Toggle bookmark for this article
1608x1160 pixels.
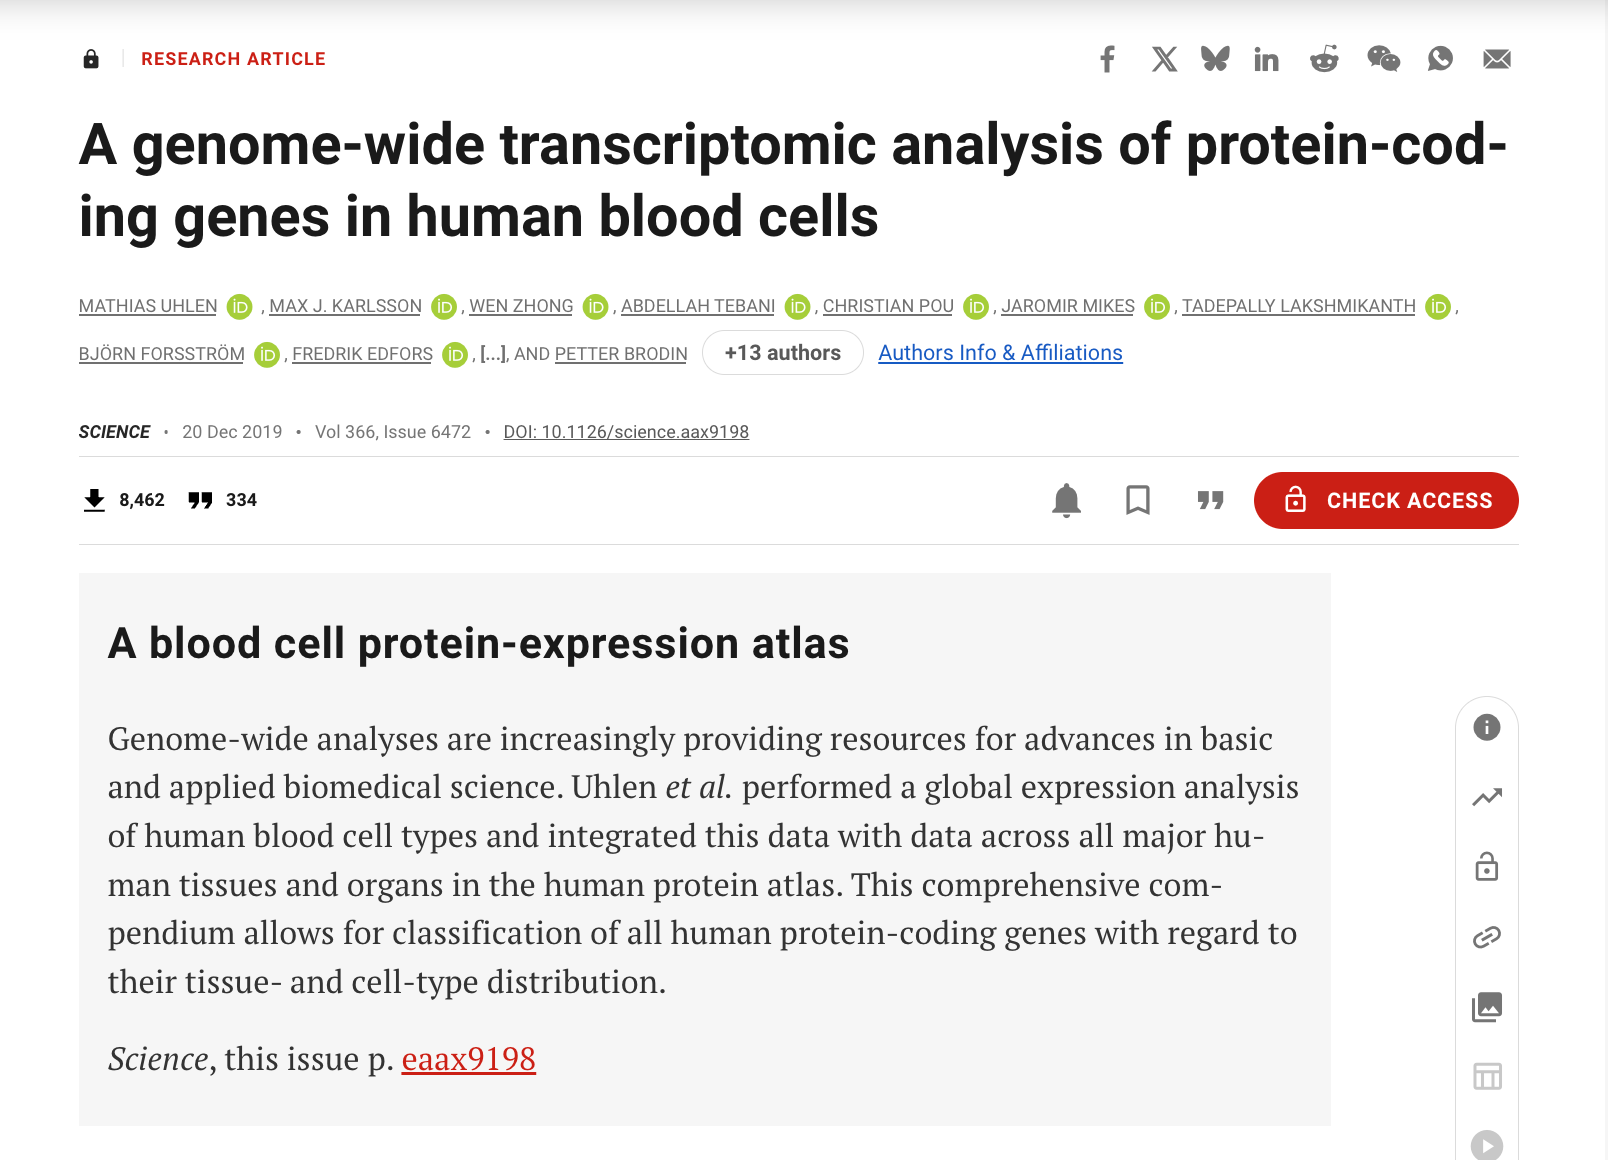pyautogui.click(x=1138, y=500)
